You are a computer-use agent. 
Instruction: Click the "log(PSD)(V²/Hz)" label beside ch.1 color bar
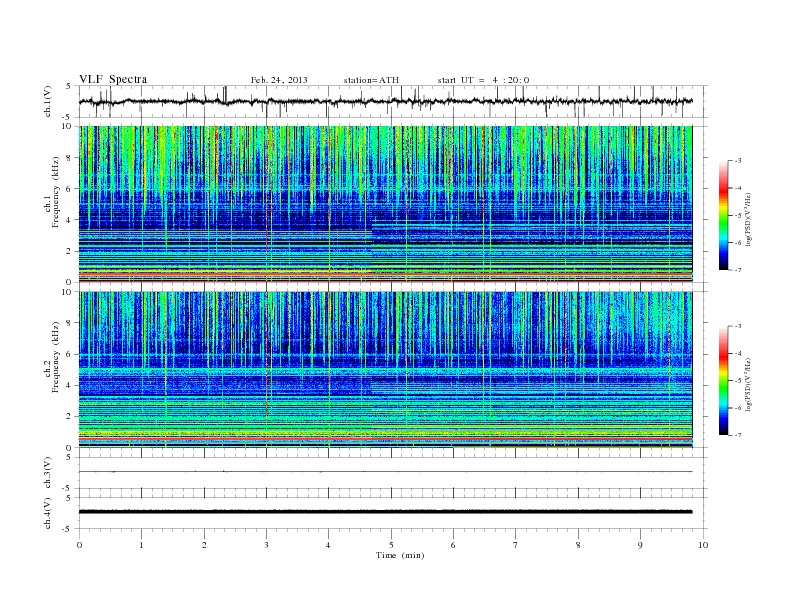[749, 220]
